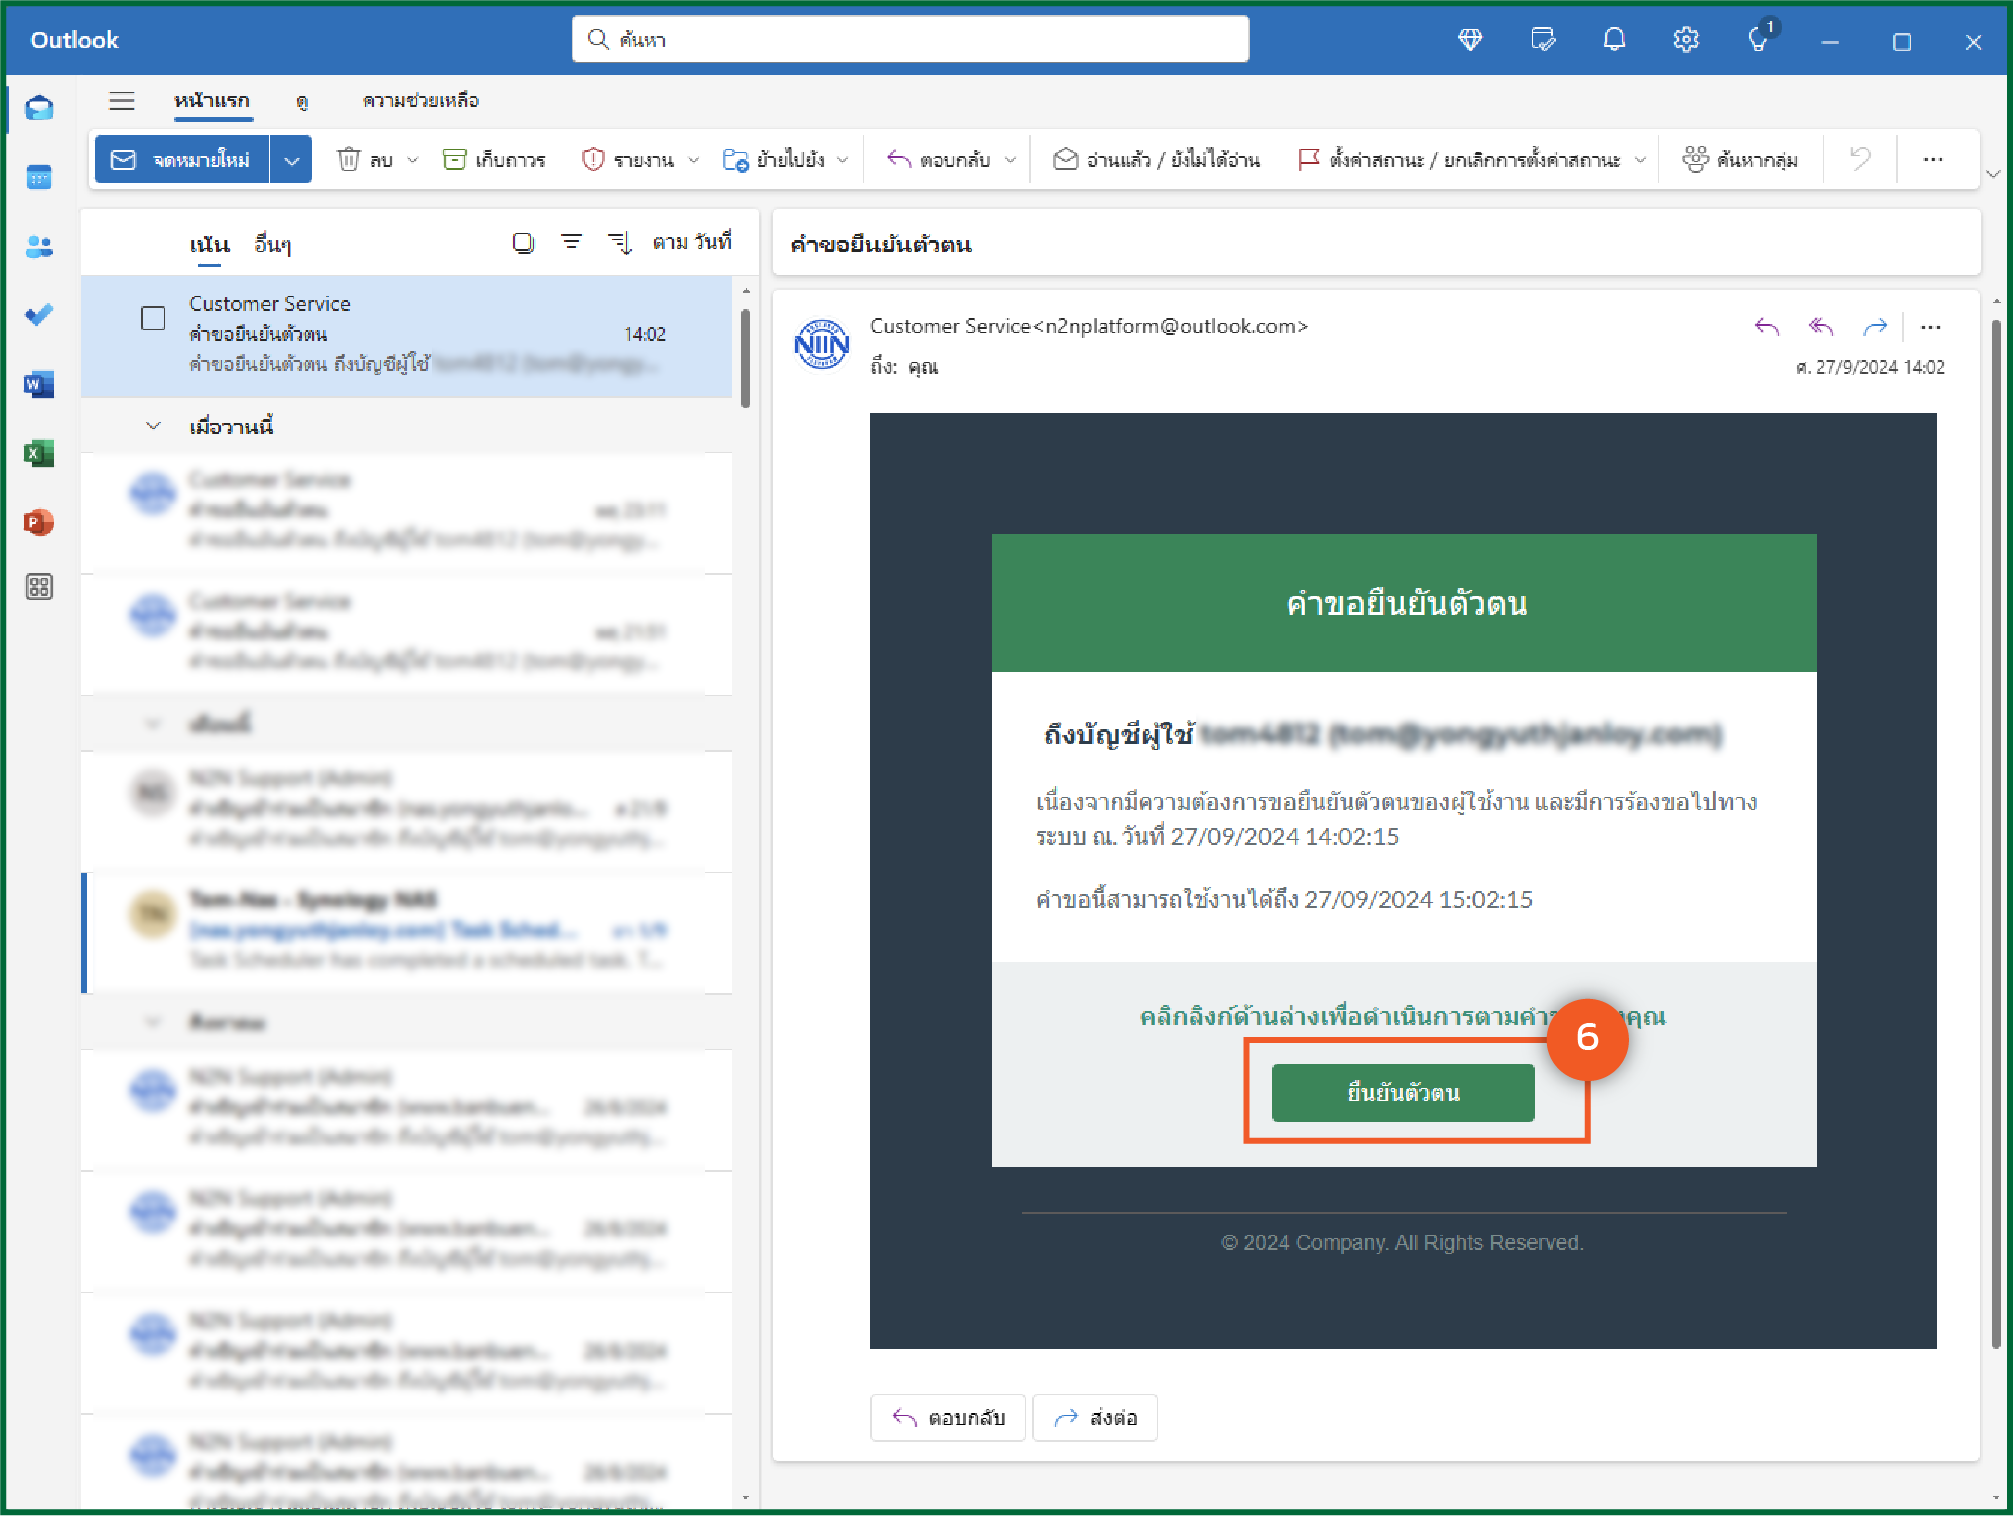Image resolution: width=2013 pixels, height=1516 pixels.
Task: Open the ตอบกลับ reply dropdown arrow in toolbar
Action: (1010, 160)
